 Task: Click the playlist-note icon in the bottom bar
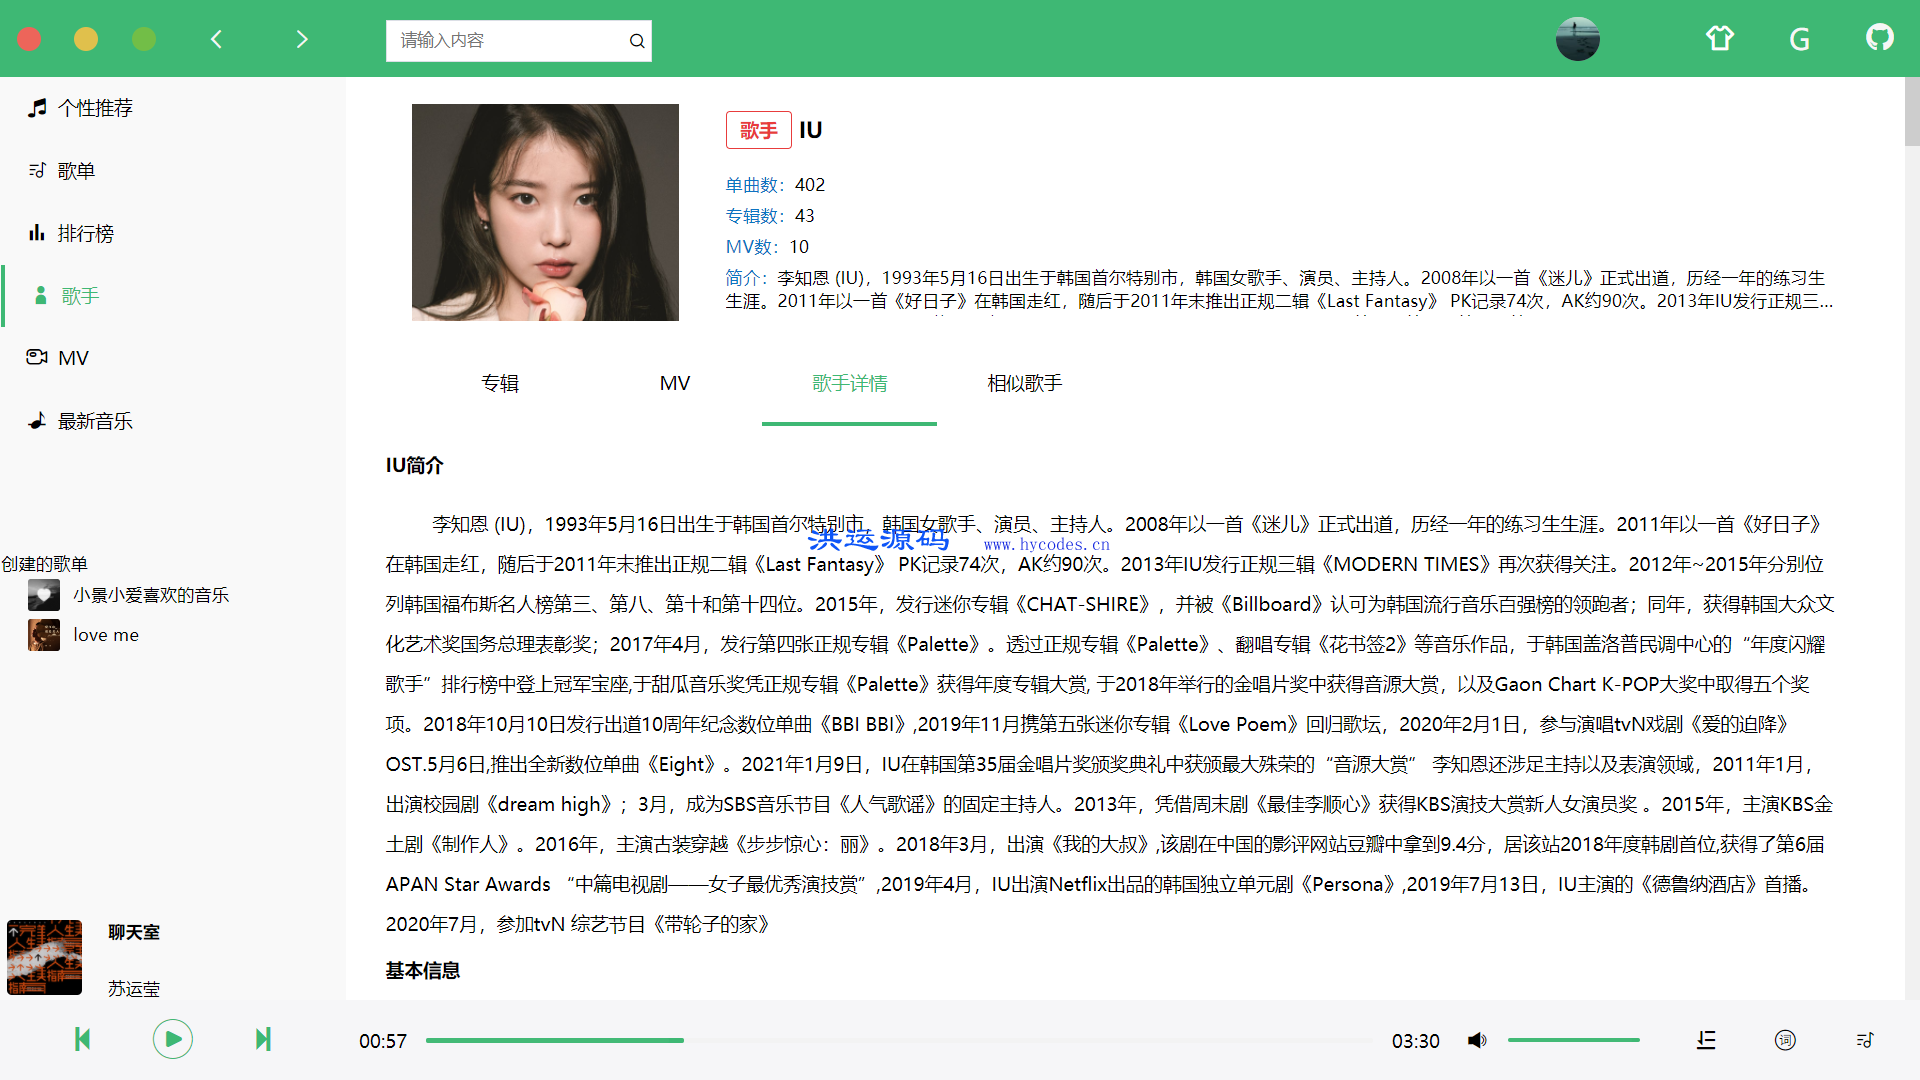click(1864, 1041)
